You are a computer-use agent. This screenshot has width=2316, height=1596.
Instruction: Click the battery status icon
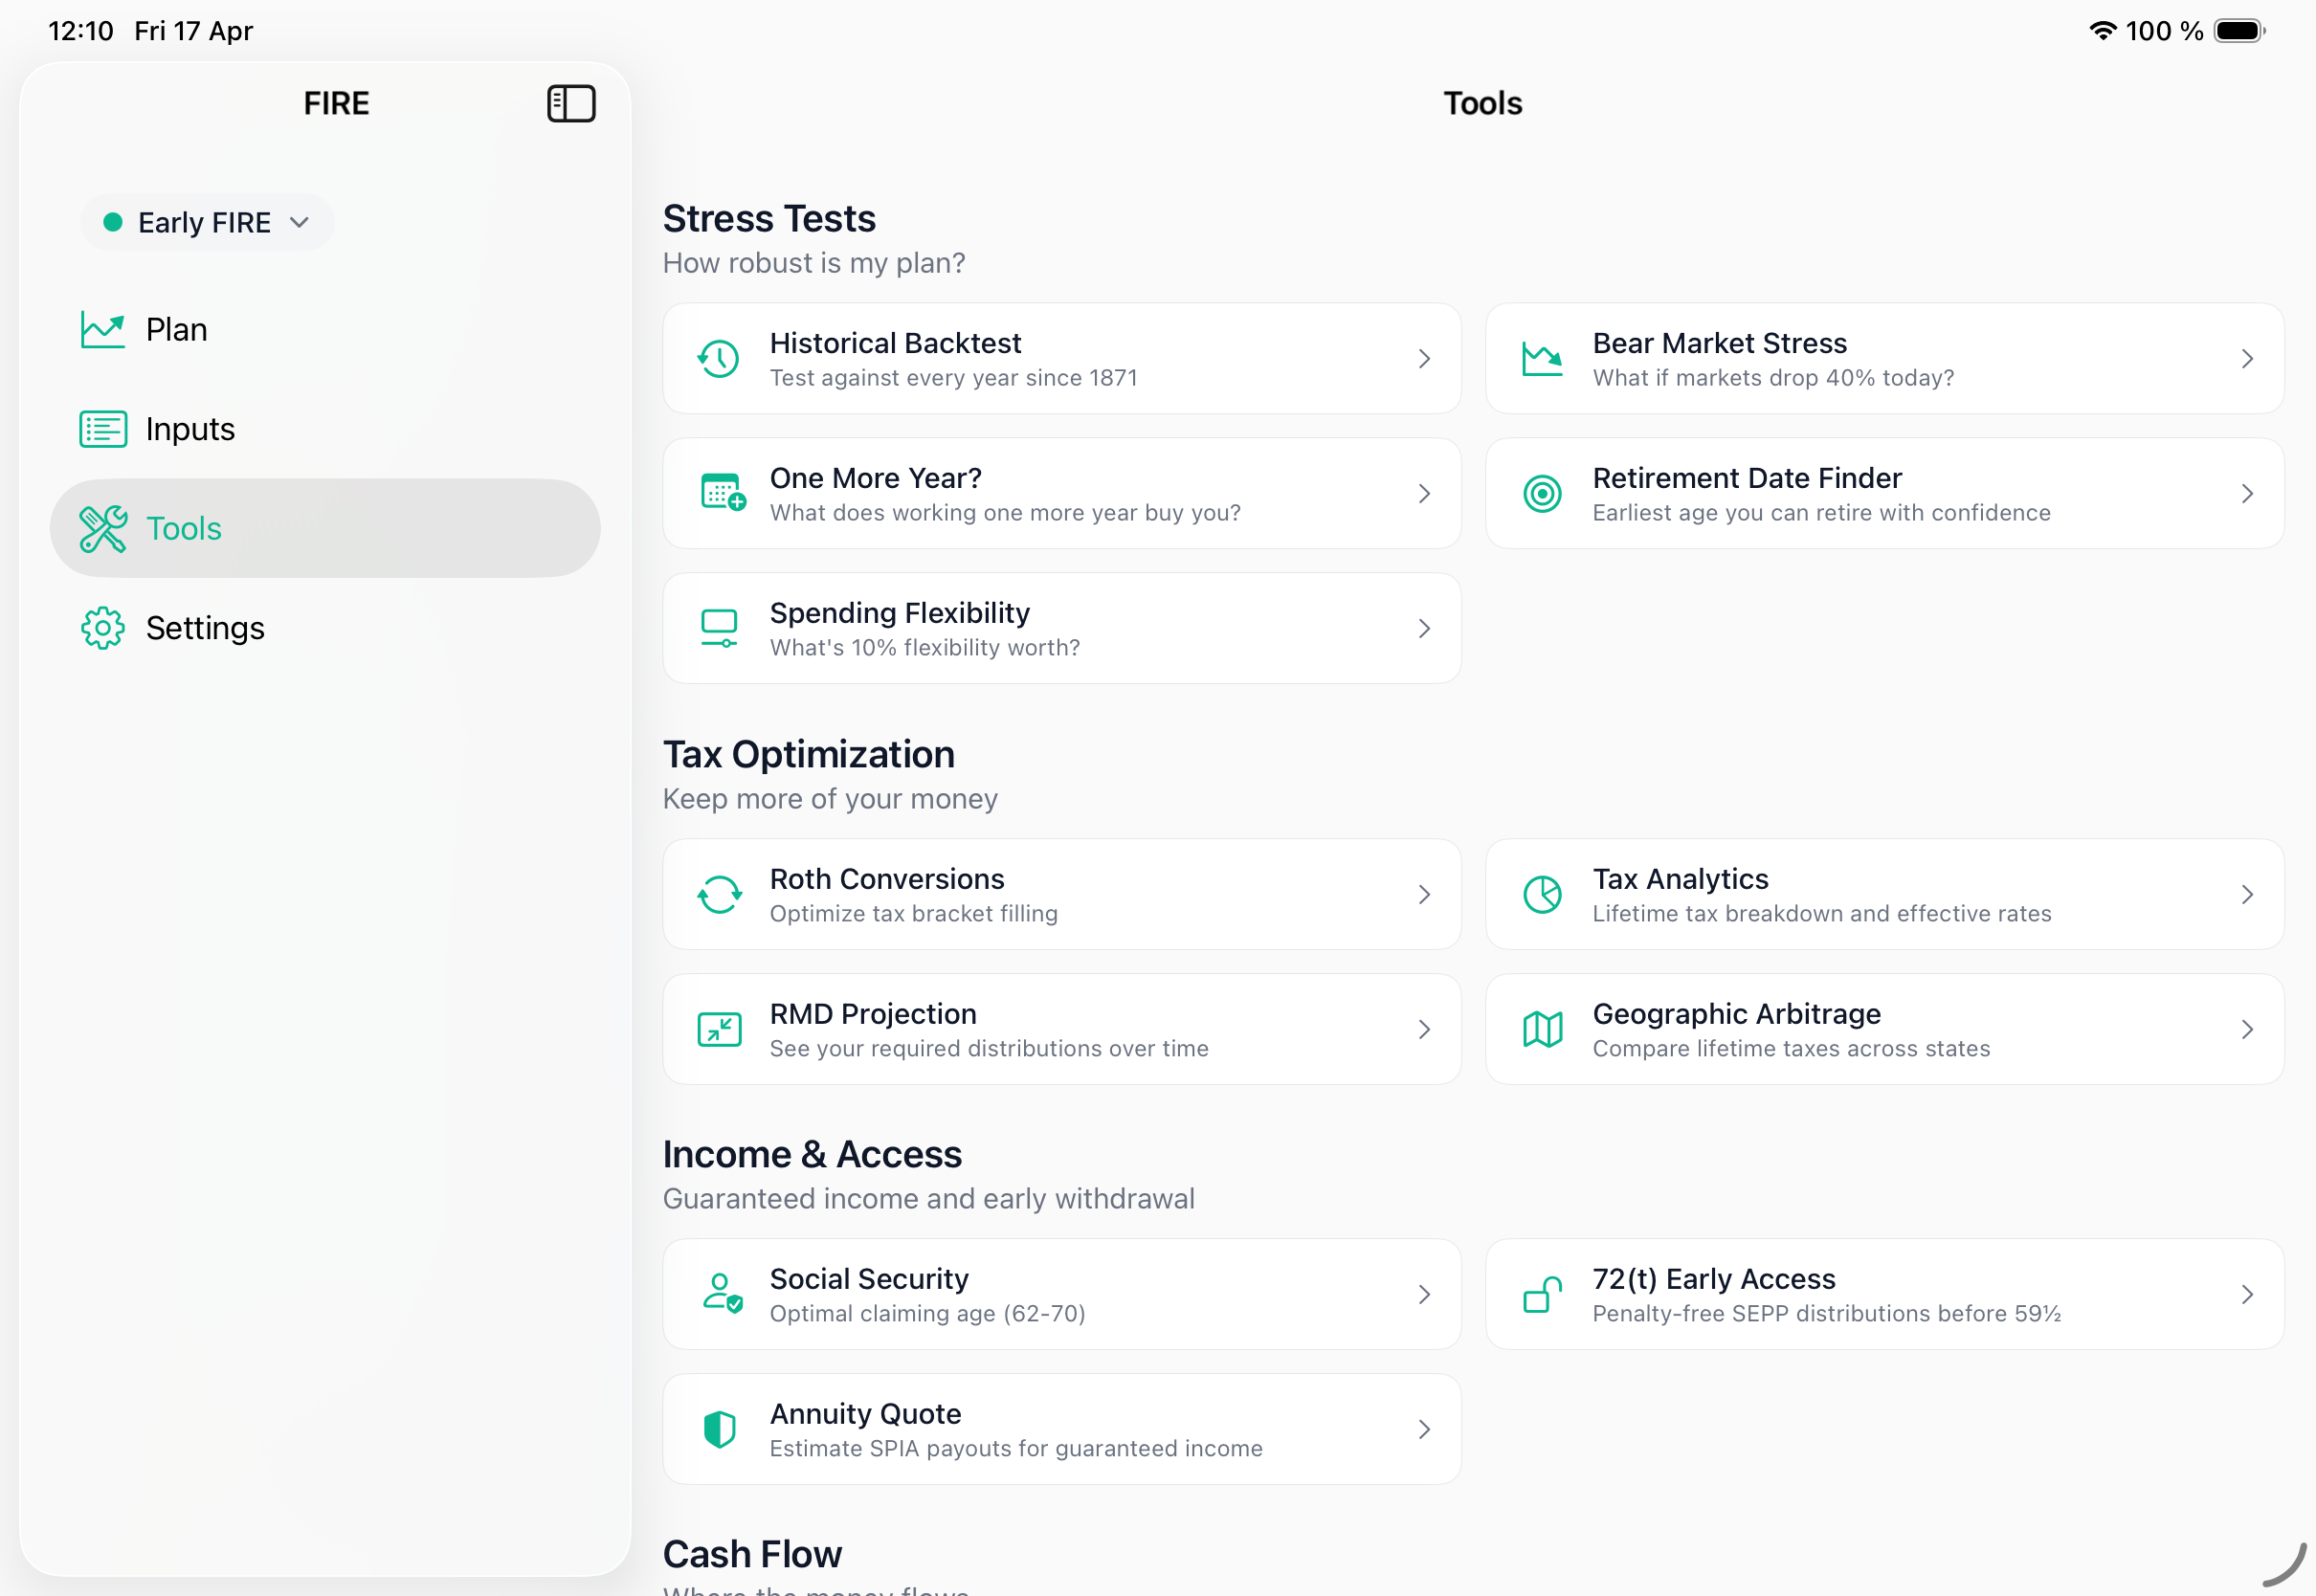(2240, 31)
